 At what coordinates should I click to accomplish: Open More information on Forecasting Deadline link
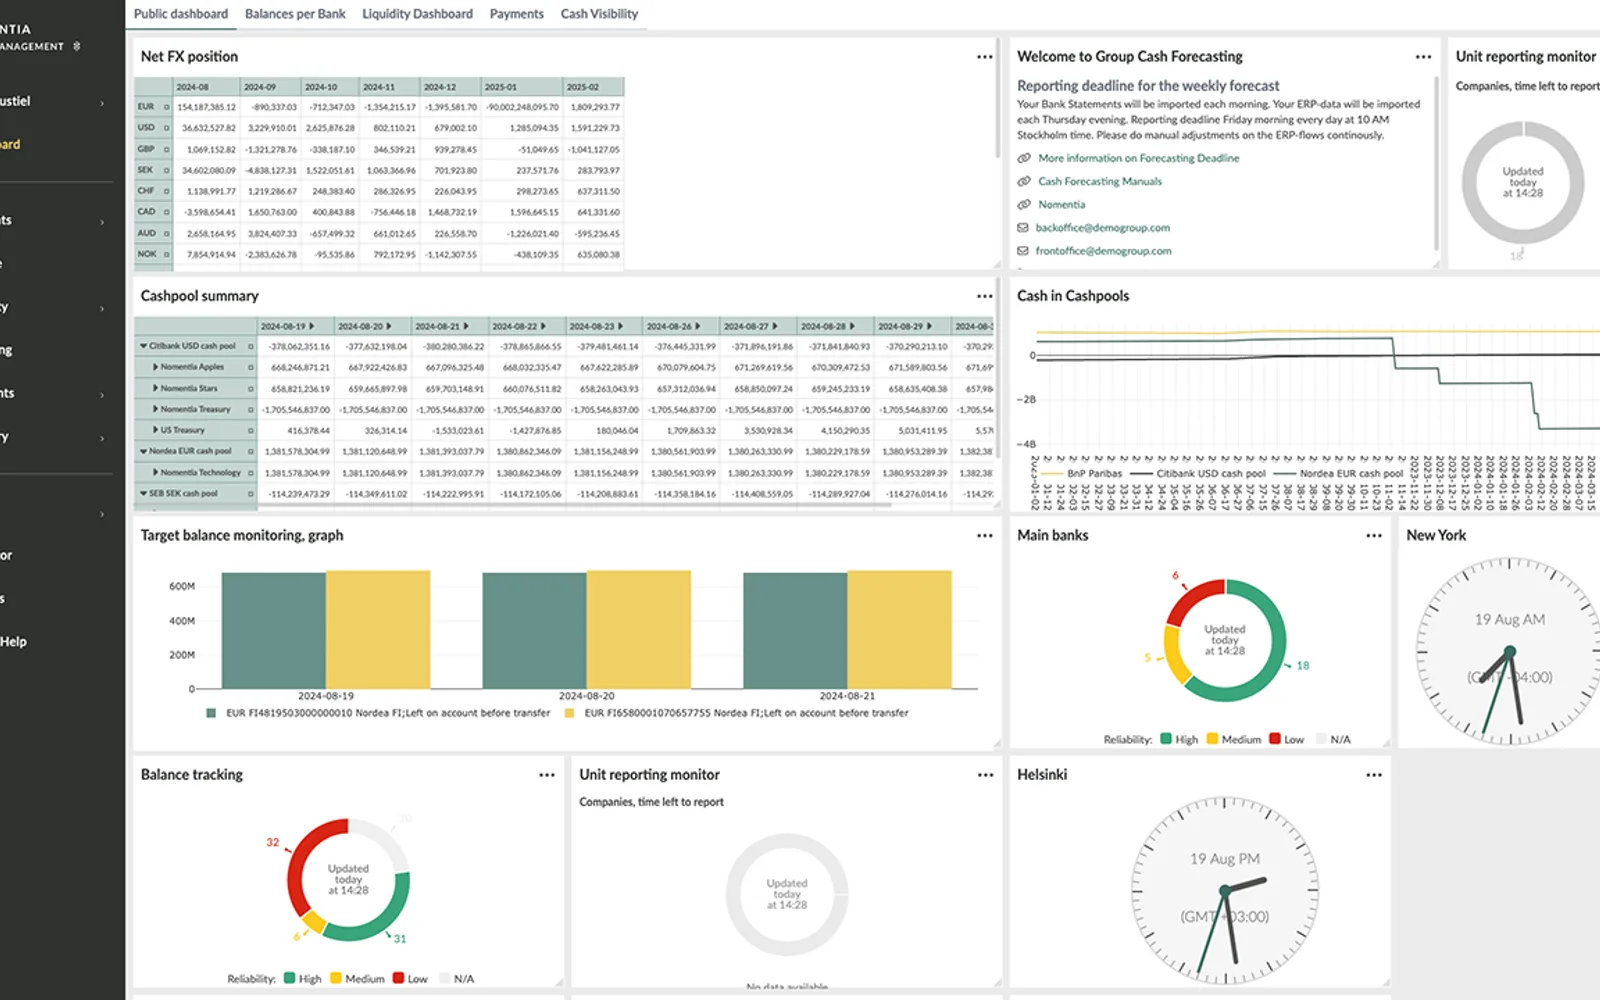click(1138, 158)
